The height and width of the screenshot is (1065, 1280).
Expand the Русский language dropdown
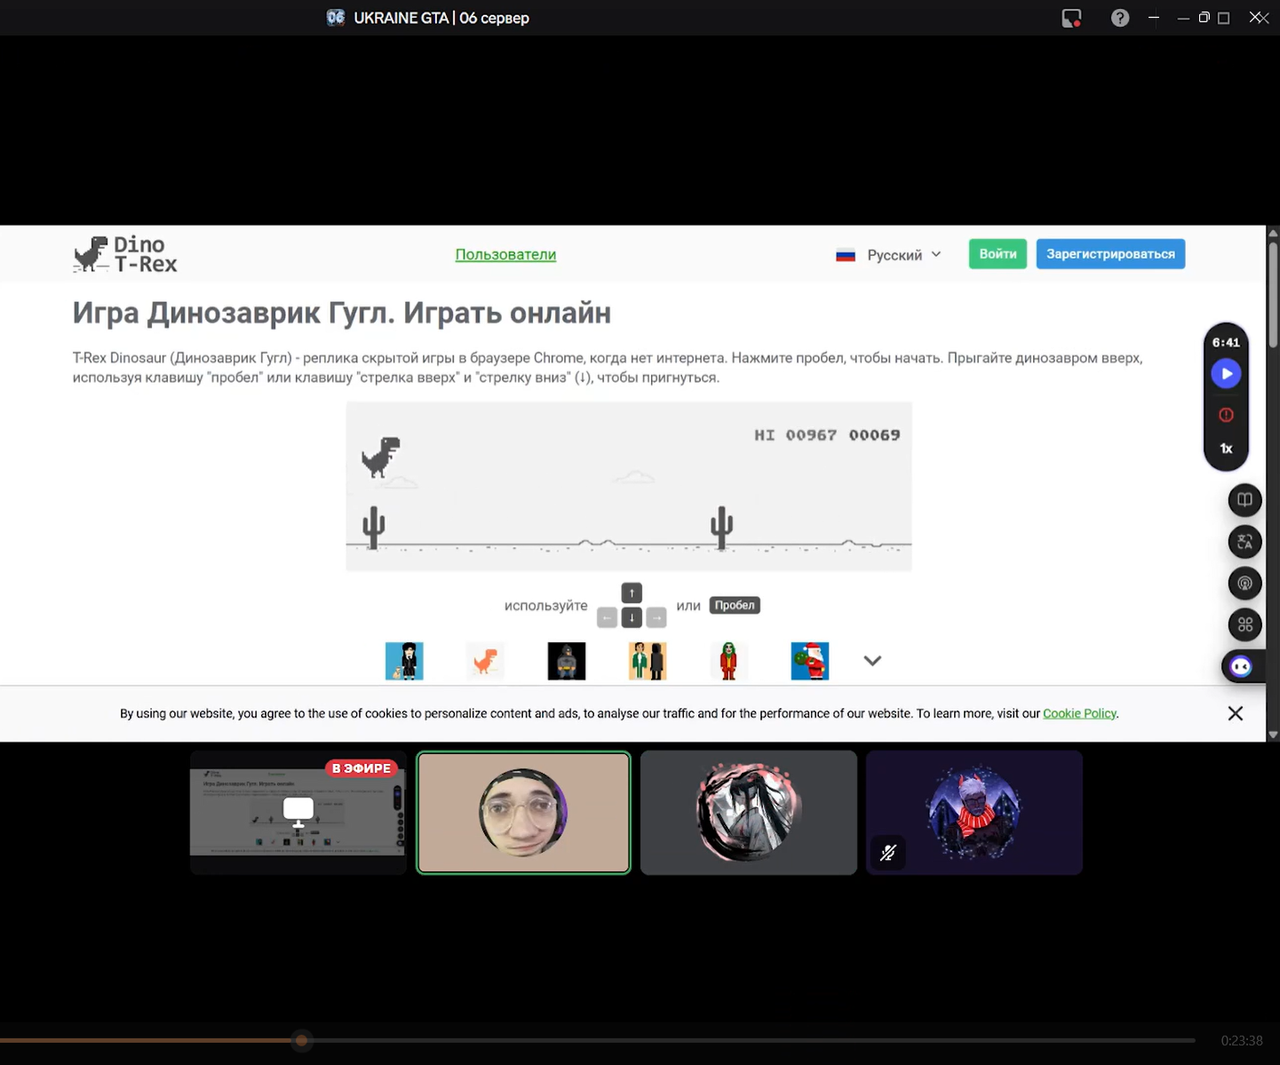coord(904,255)
